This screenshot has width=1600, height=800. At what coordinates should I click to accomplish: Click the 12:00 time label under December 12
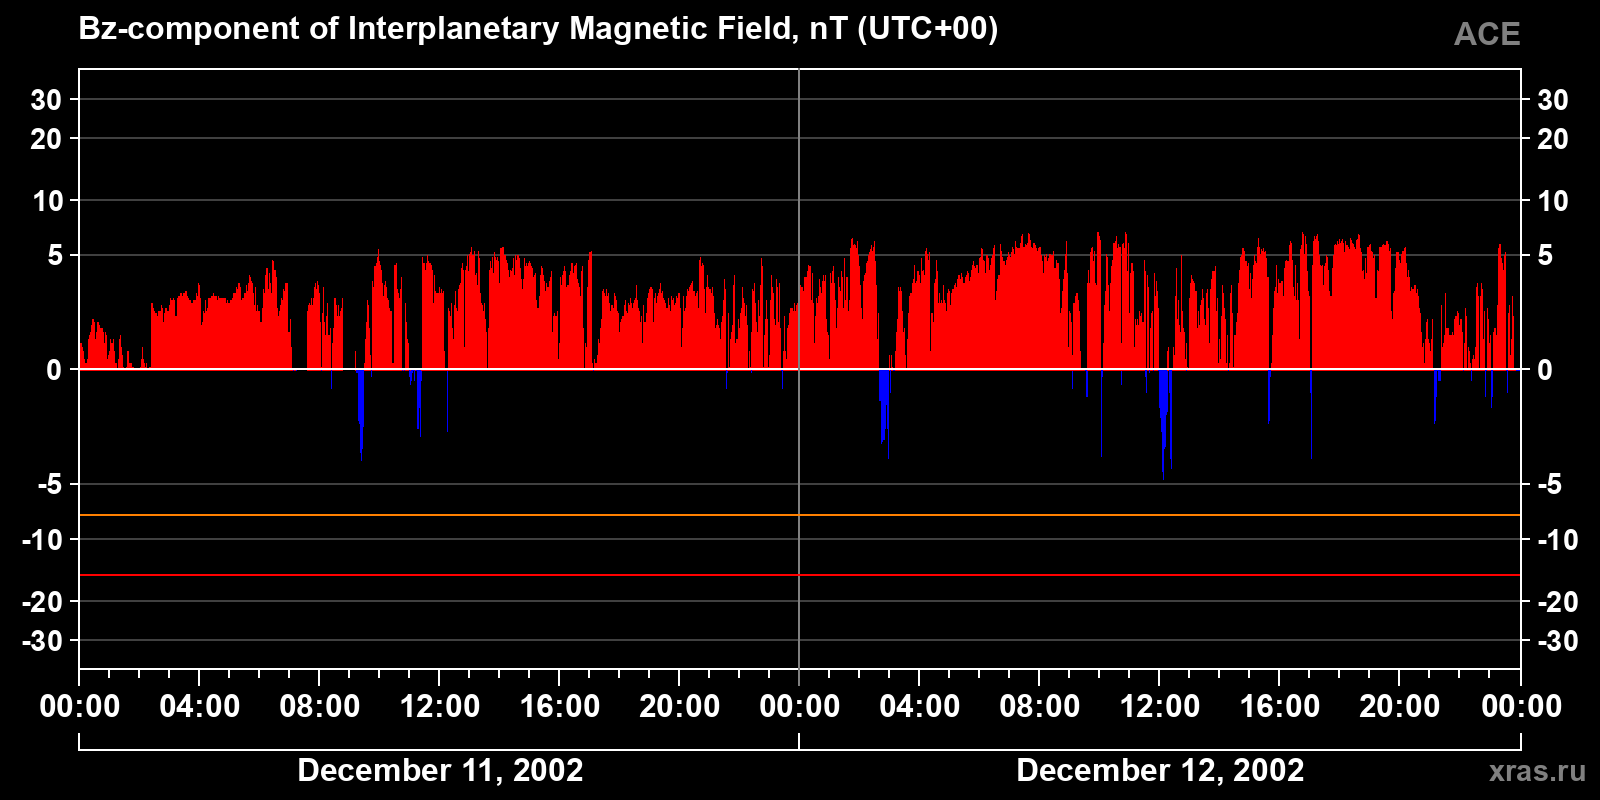point(1160,706)
